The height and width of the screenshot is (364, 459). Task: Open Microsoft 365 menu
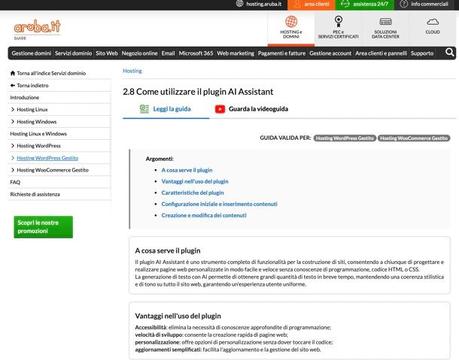pyautogui.click(x=196, y=53)
